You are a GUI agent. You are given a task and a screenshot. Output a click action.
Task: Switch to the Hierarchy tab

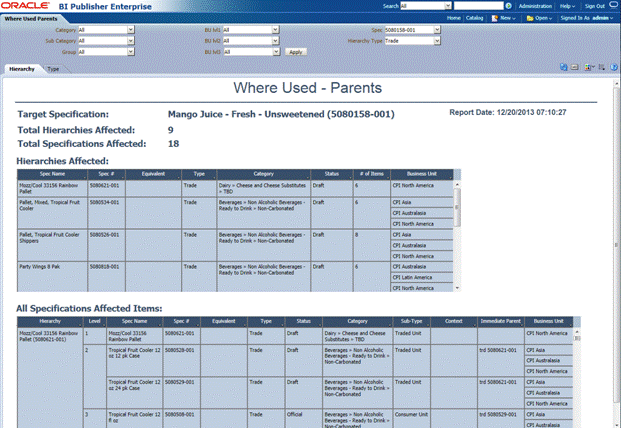22,69
